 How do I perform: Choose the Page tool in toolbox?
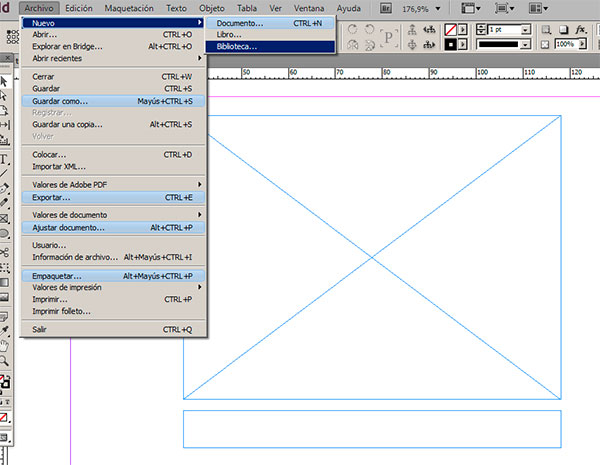pos(4,111)
